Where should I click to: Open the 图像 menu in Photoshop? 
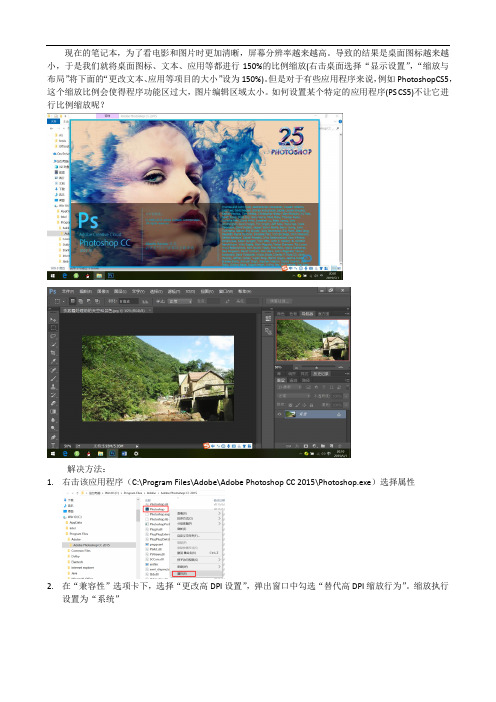[103, 291]
